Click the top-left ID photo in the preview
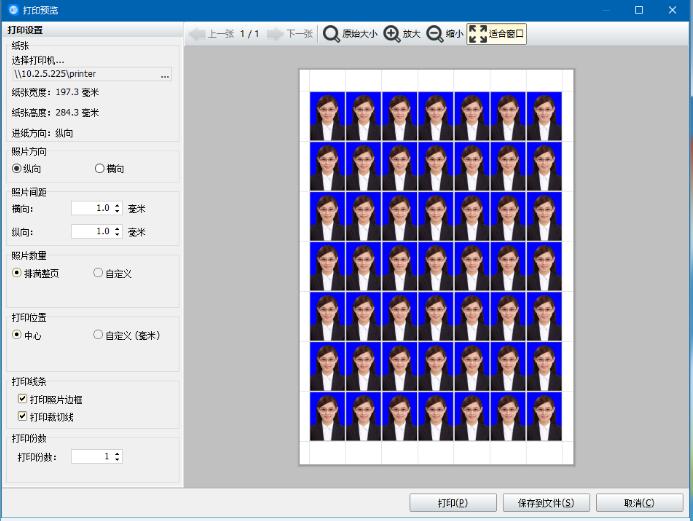This screenshot has width=693, height=521. [327, 116]
